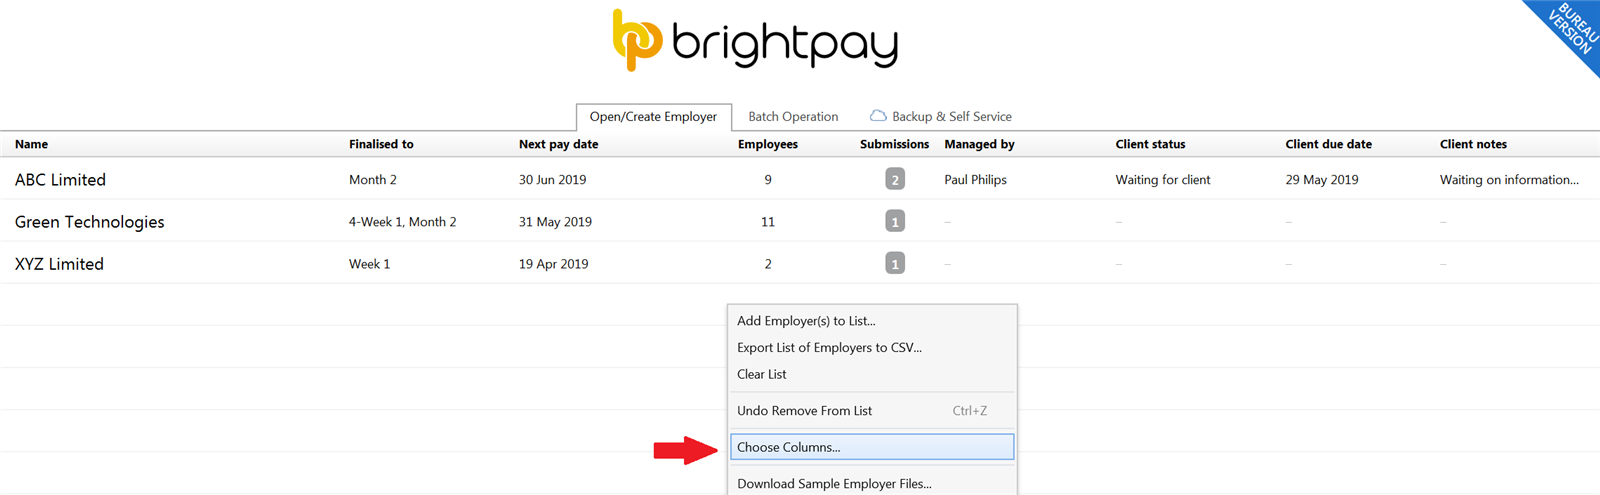
Task: Click '4-Week 1, Month 2' cell
Action: tap(402, 222)
